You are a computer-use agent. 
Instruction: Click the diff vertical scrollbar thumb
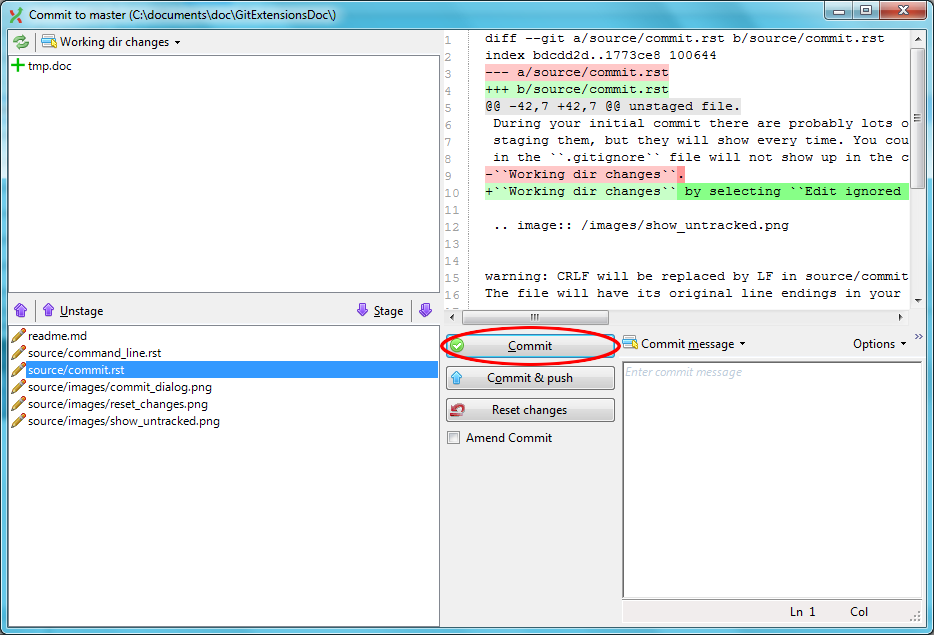917,118
